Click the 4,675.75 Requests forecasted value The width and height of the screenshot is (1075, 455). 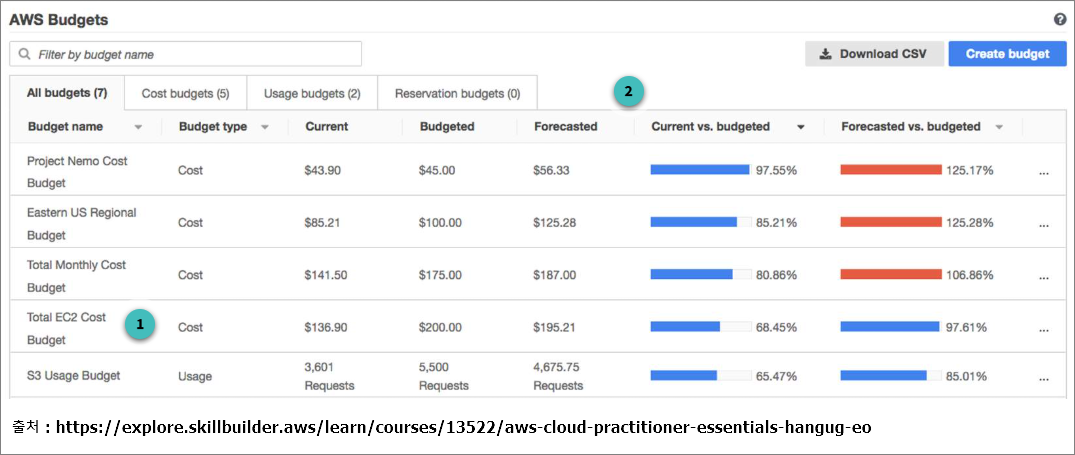click(x=558, y=376)
